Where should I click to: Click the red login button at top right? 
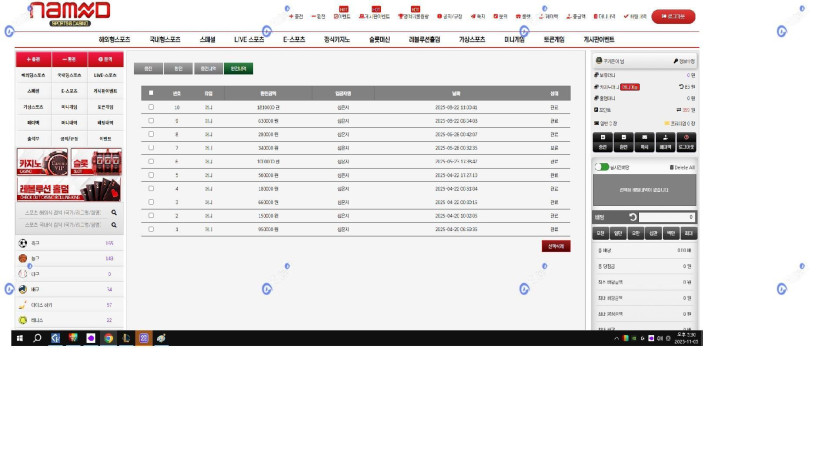673,16
